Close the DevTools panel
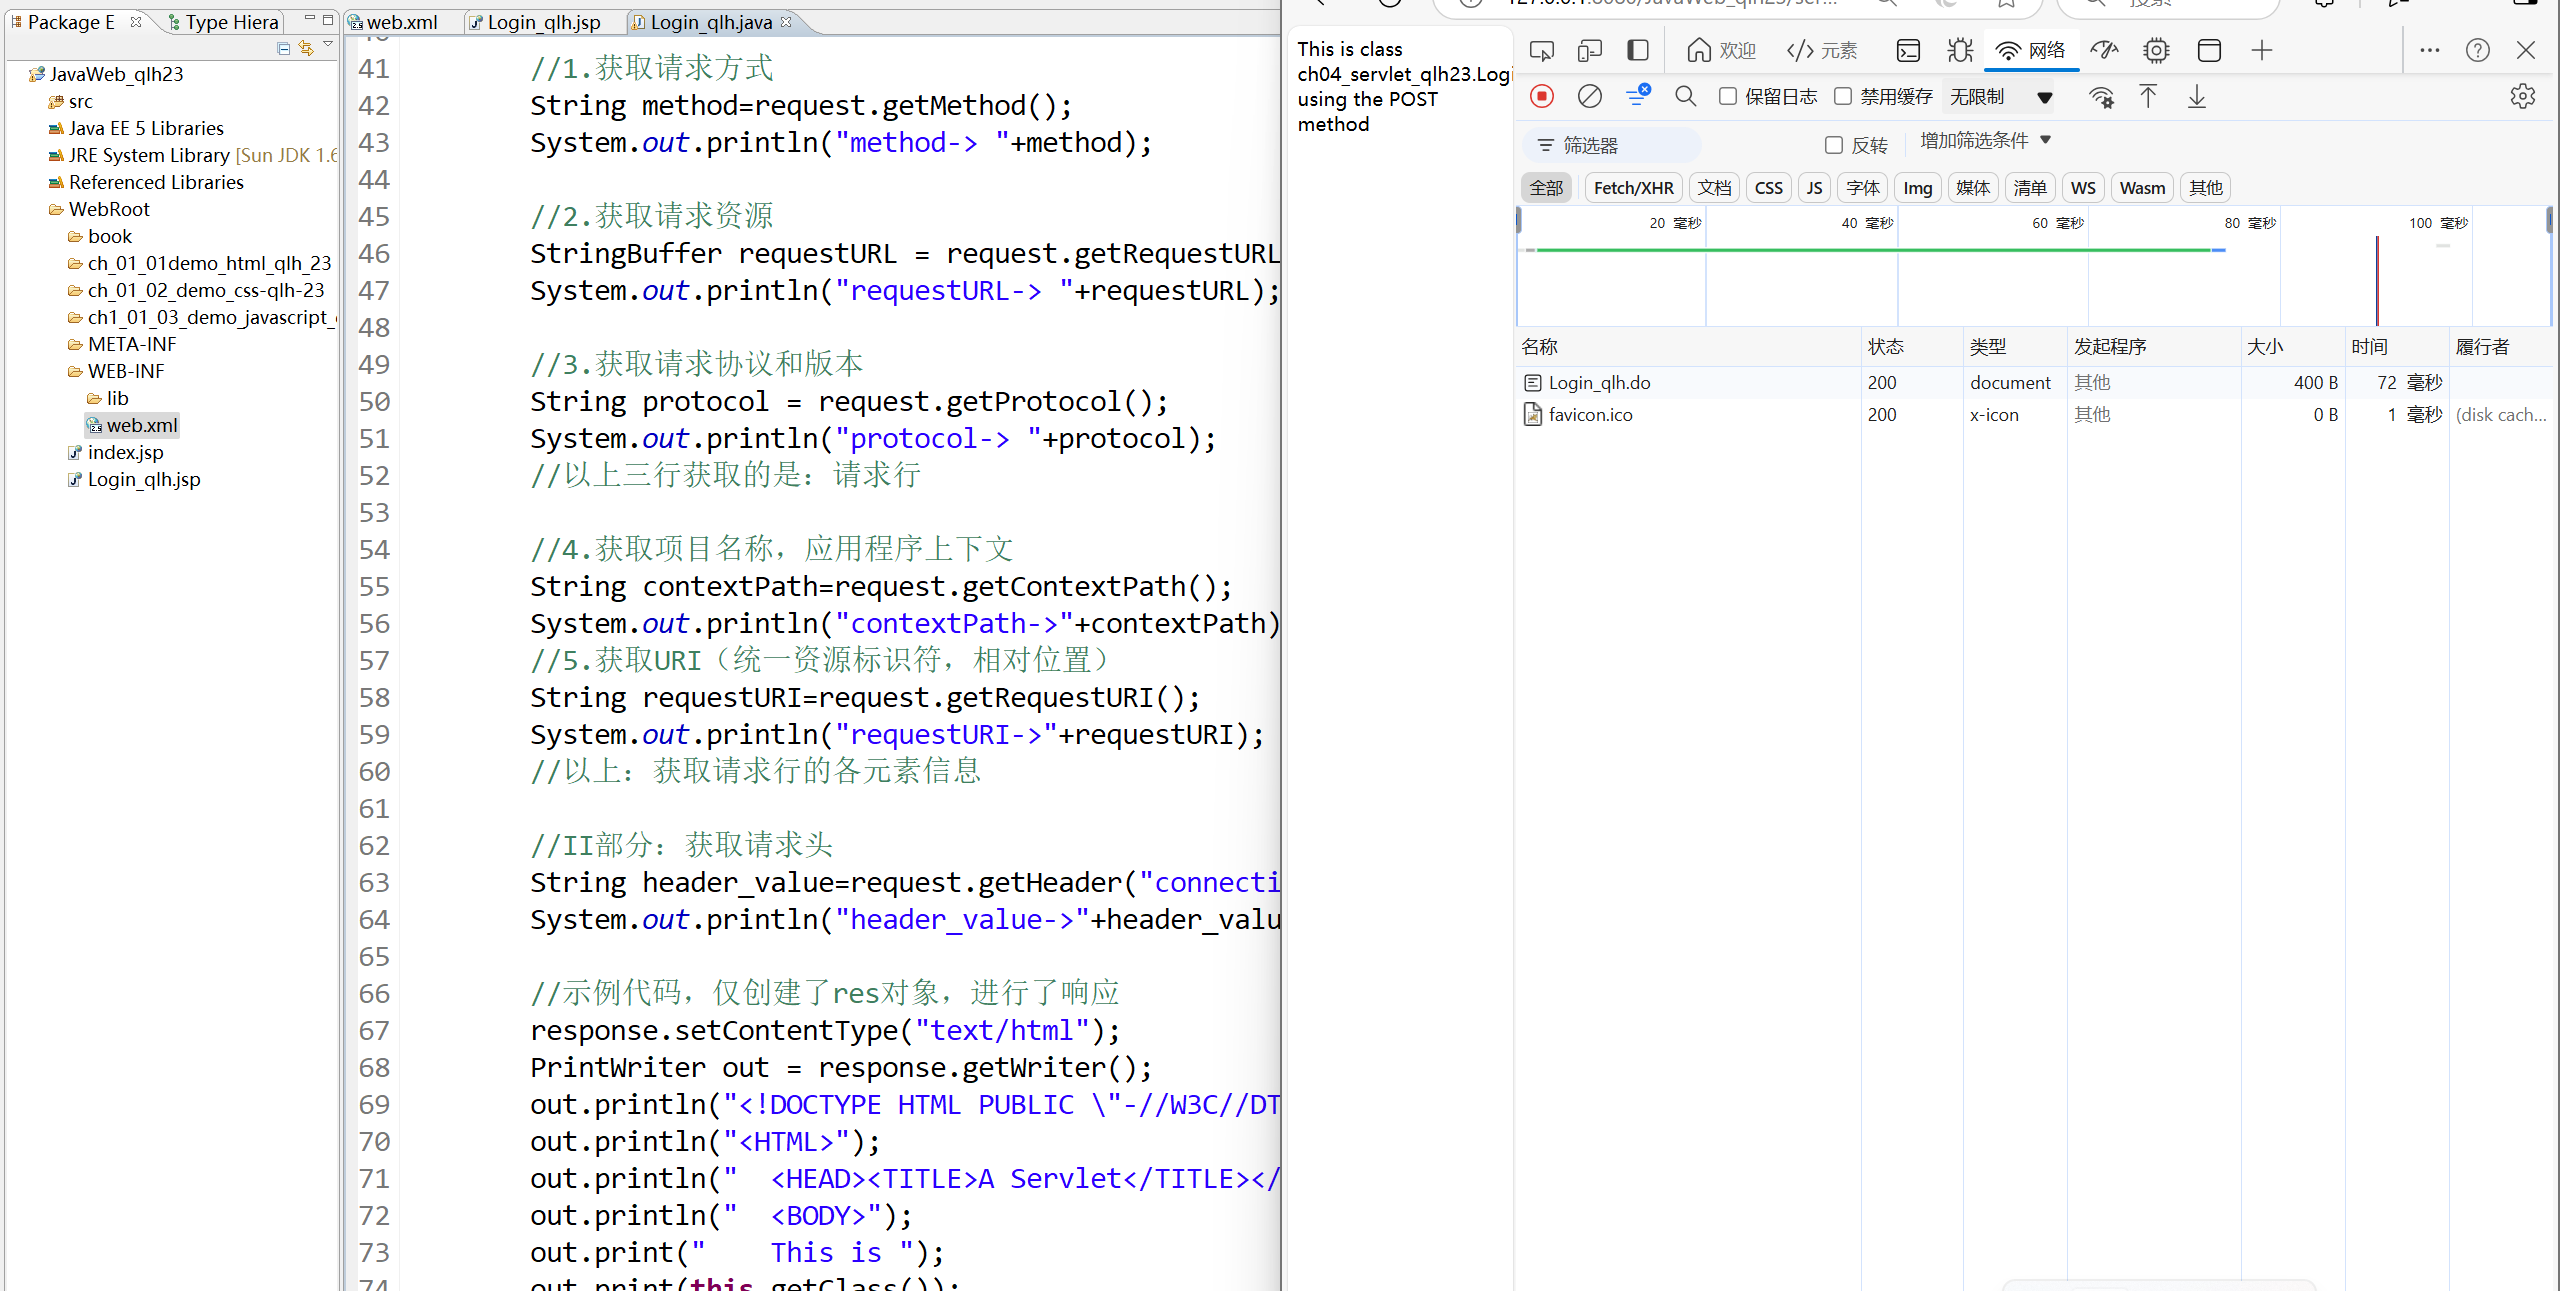 coord(2525,50)
